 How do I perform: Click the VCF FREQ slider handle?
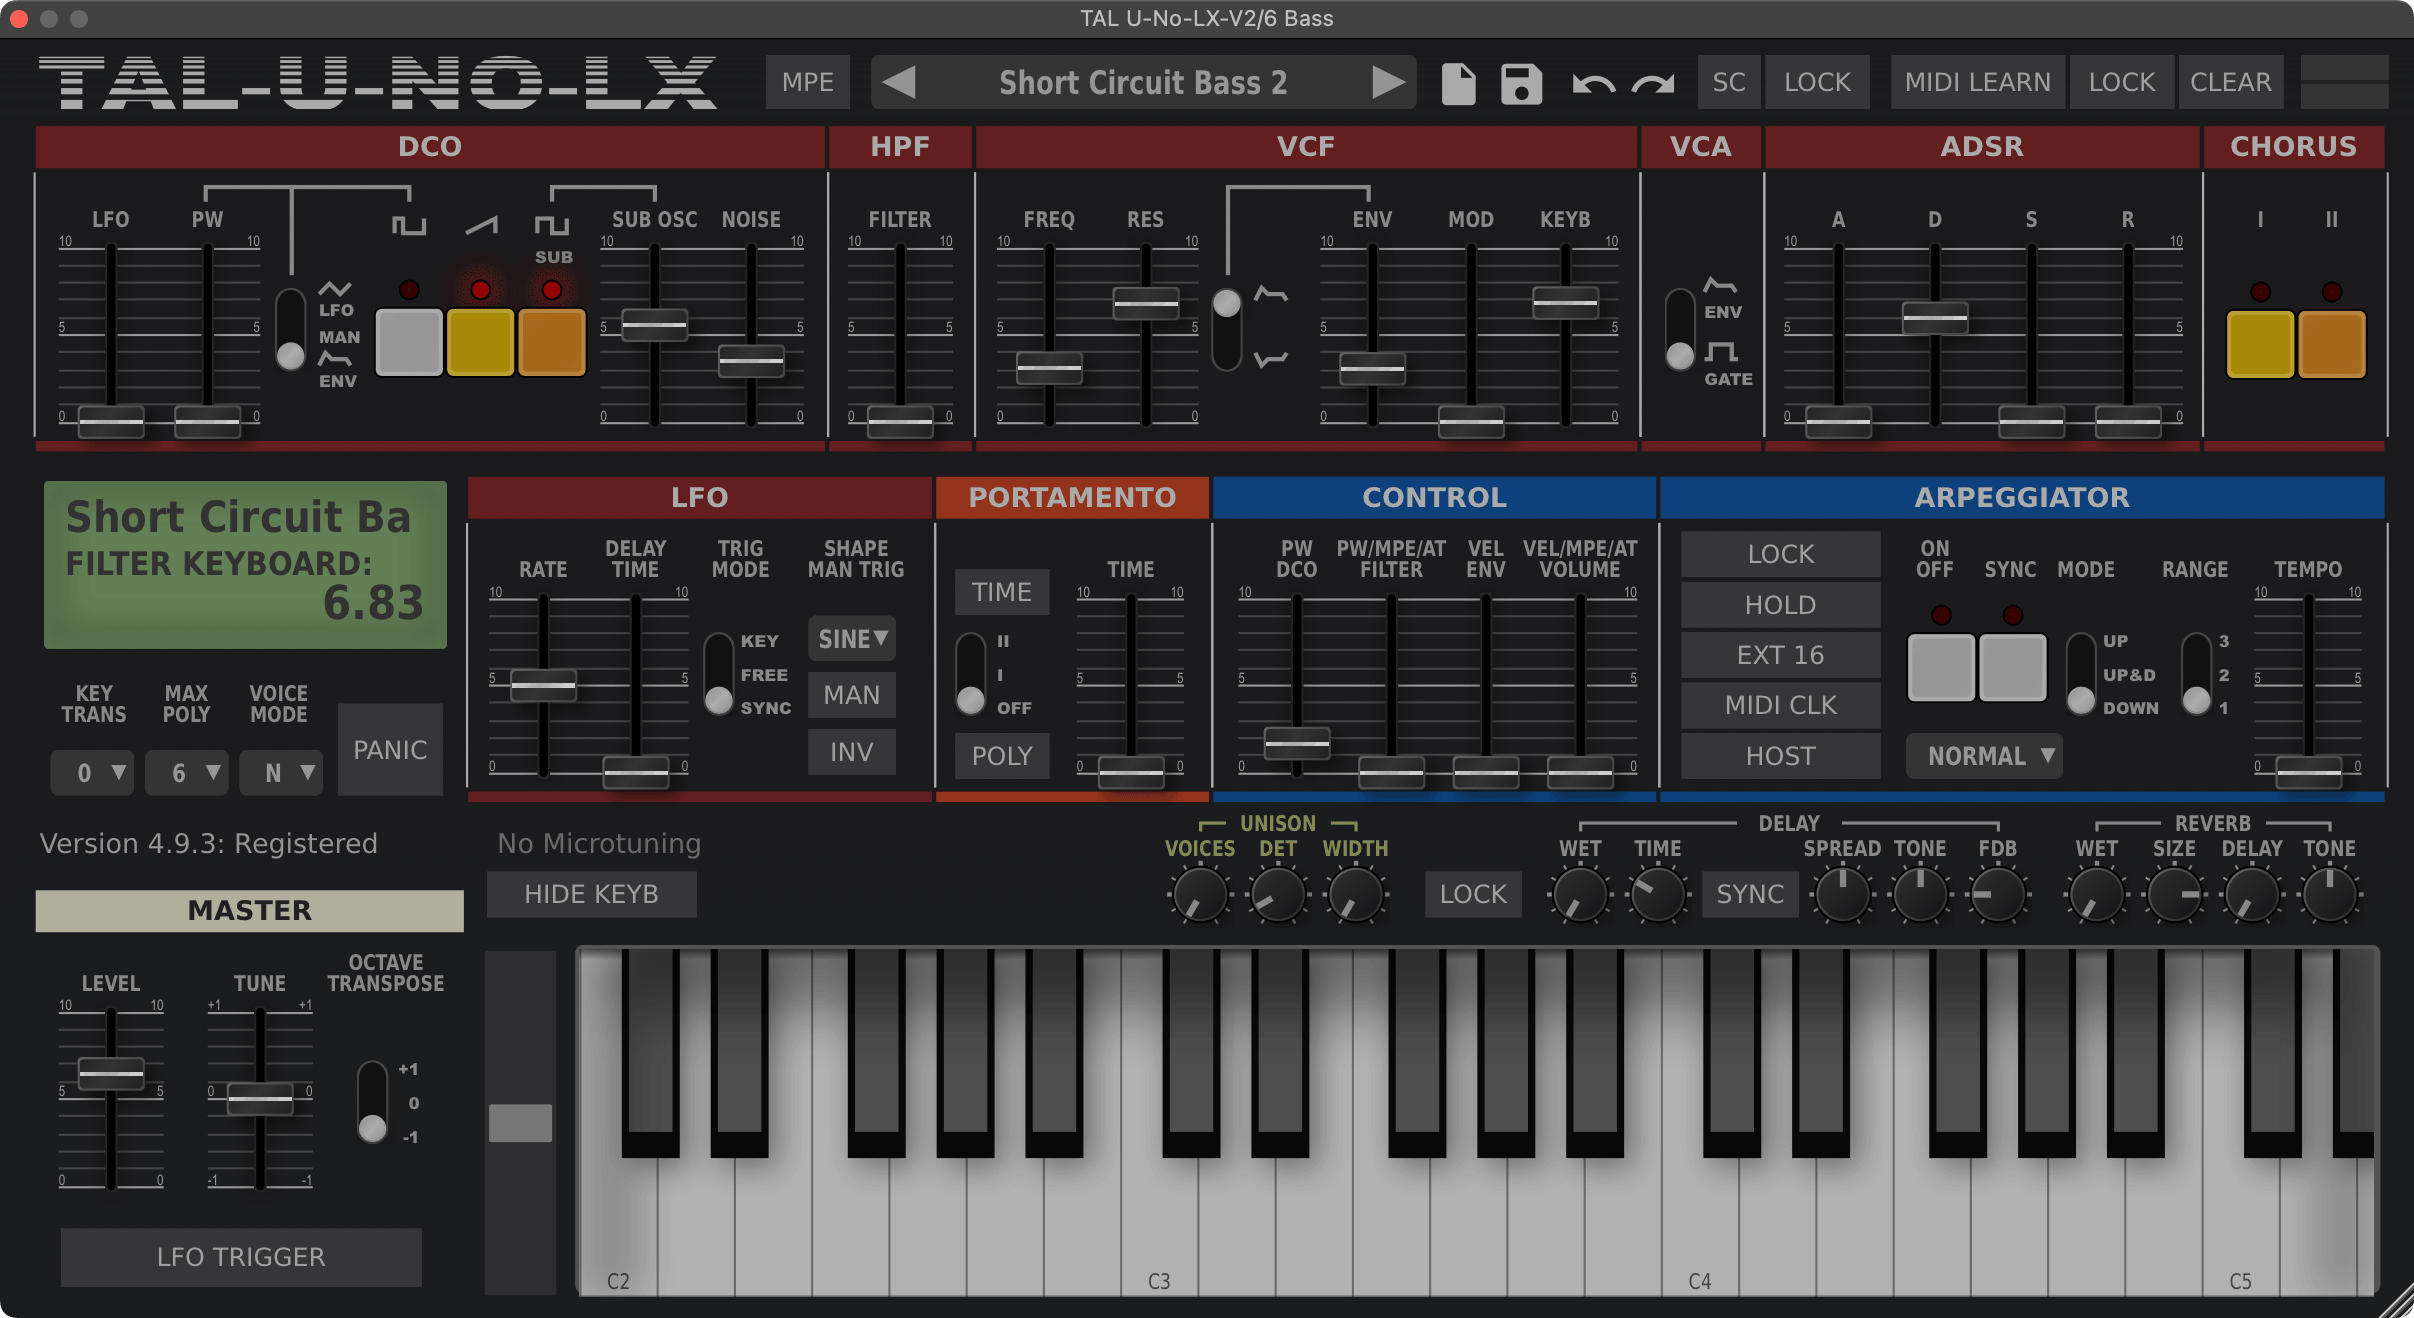tap(1049, 368)
